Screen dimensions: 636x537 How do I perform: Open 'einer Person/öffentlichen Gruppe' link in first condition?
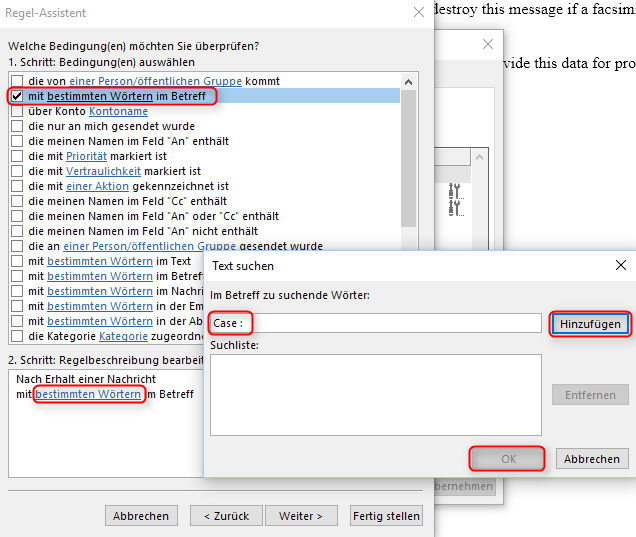pyautogui.click(x=155, y=81)
